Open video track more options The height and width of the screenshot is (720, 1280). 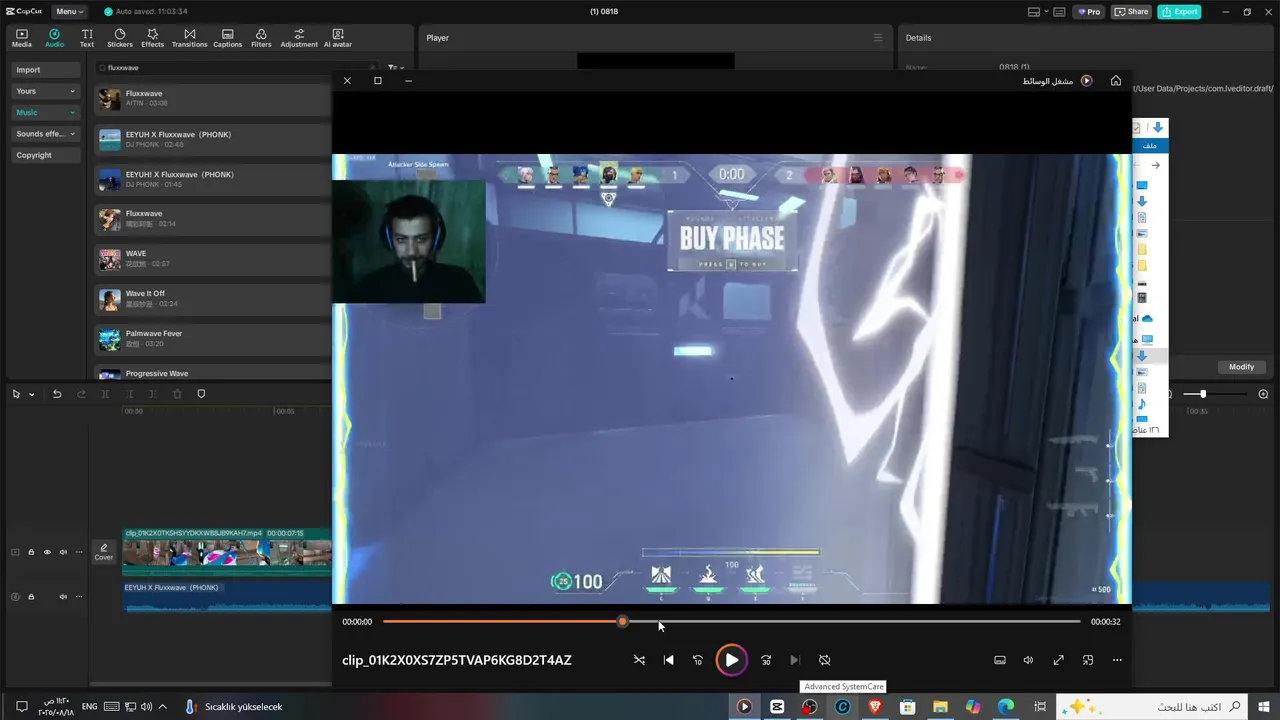(79, 552)
